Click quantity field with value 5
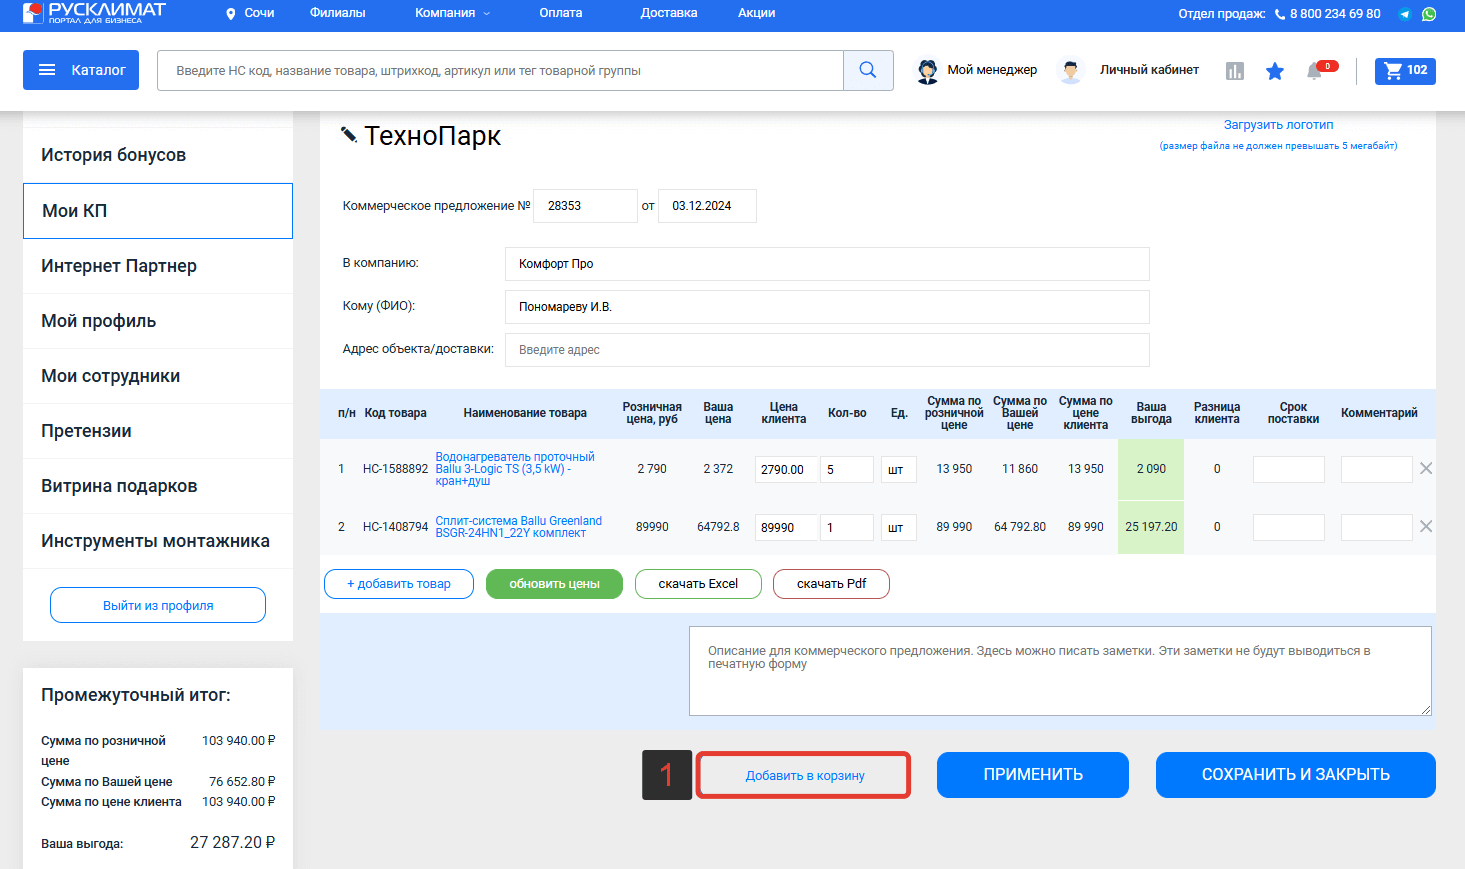 click(847, 469)
